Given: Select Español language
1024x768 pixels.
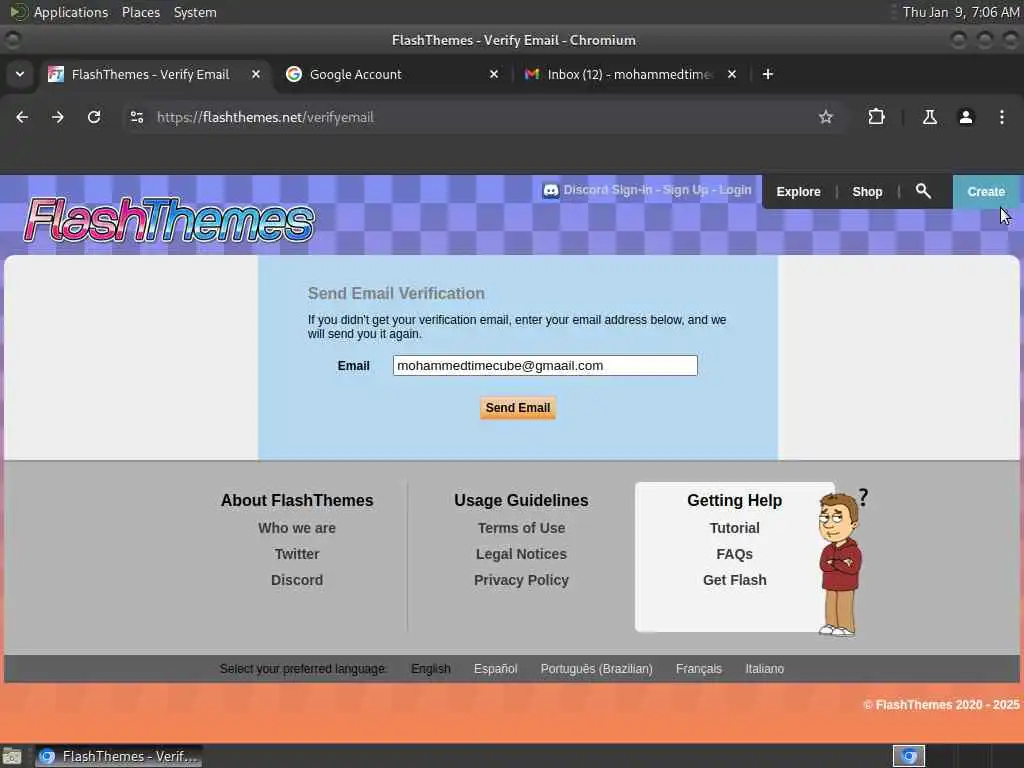Looking at the screenshot, I should [x=495, y=669].
